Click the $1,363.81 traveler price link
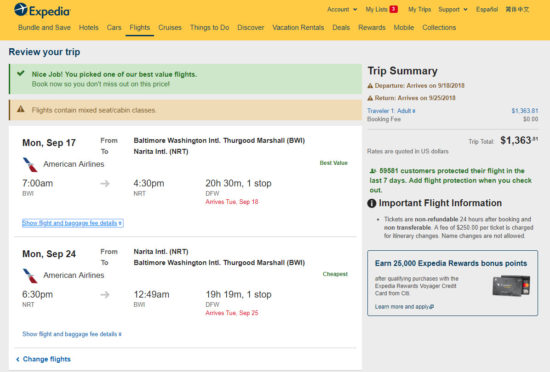 click(525, 111)
